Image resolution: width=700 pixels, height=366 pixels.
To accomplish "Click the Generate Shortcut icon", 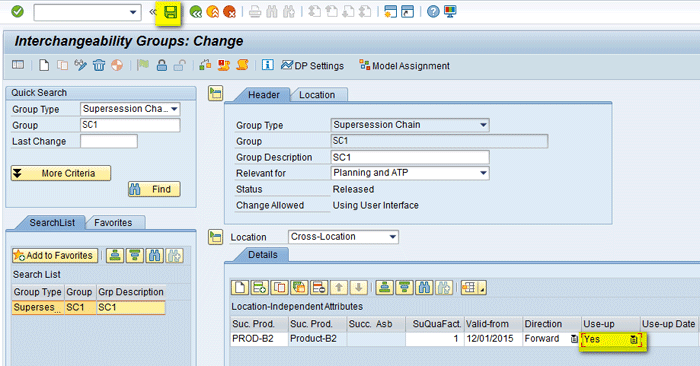I will click(x=408, y=12).
